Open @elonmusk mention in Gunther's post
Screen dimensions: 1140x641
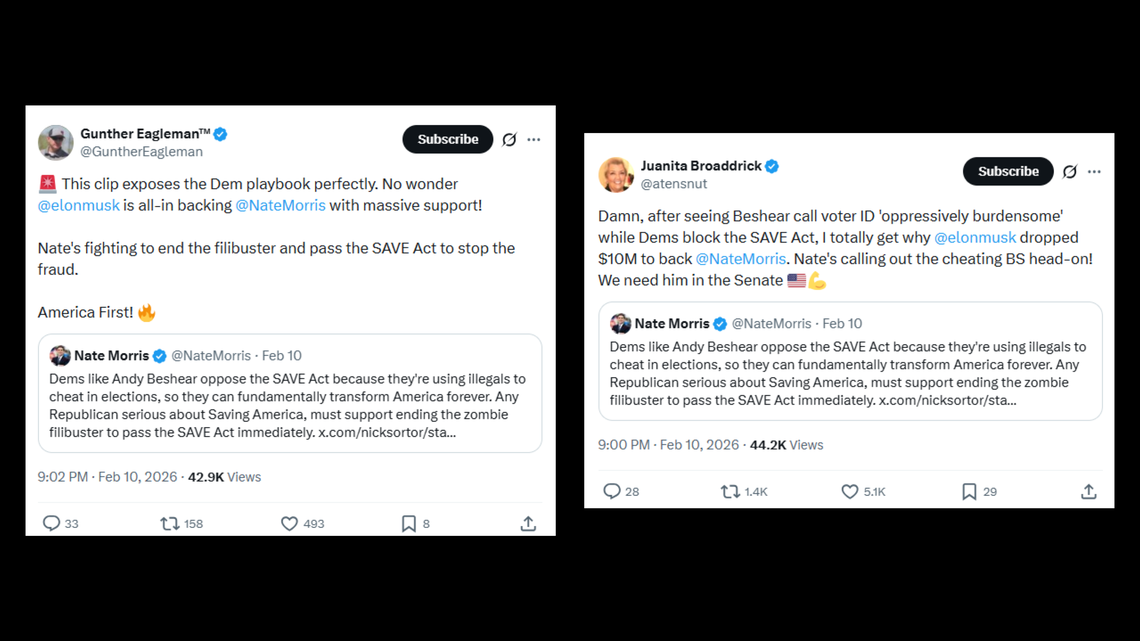(78, 205)
